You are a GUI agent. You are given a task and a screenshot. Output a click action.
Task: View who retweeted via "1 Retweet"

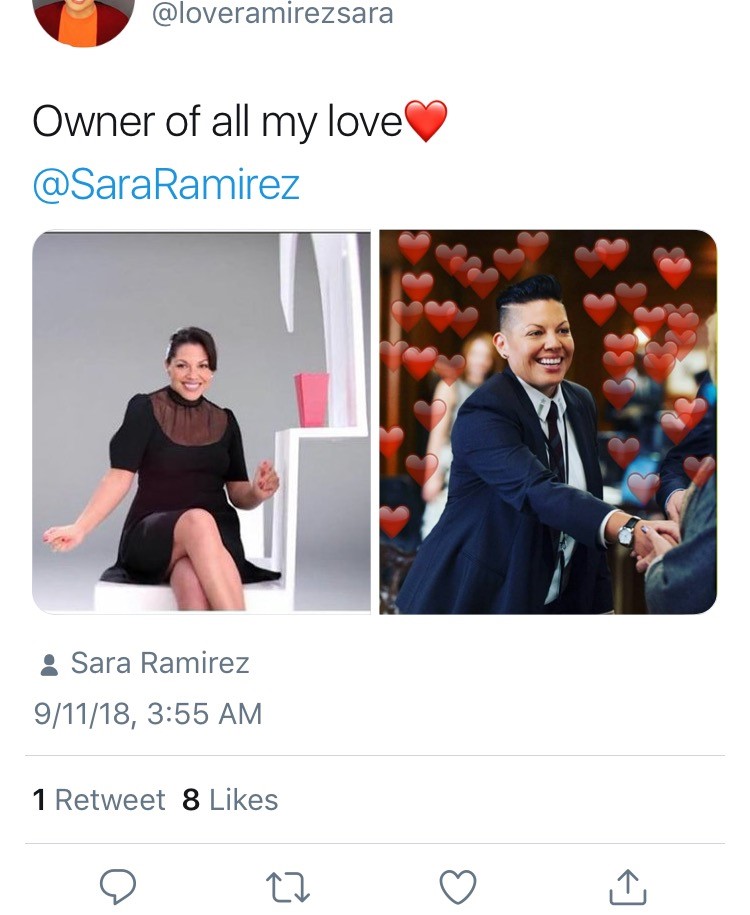click(x=99, y=800)
